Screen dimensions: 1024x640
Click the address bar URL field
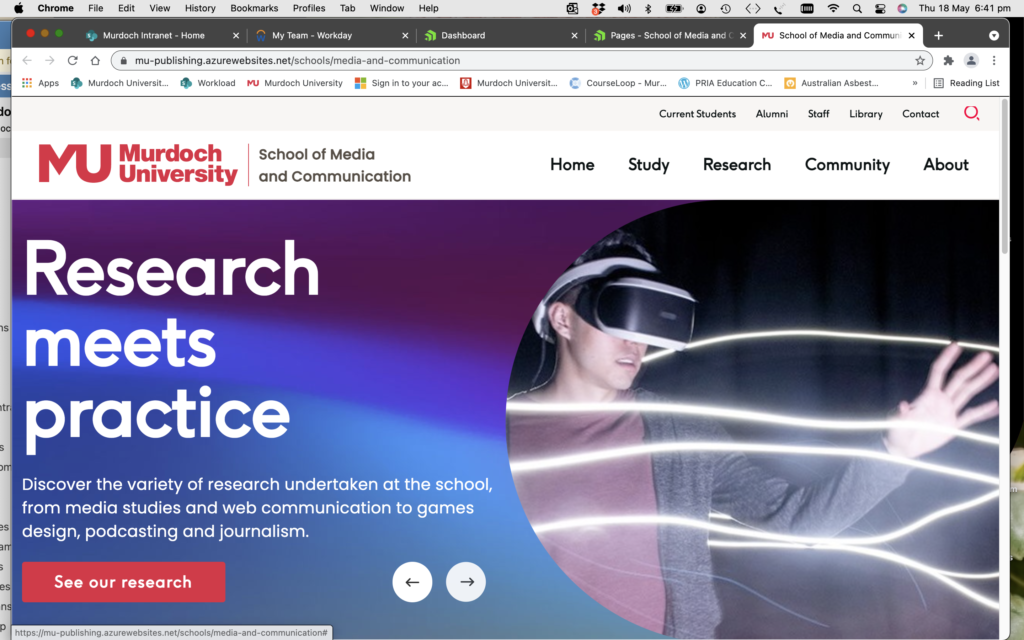500,60
